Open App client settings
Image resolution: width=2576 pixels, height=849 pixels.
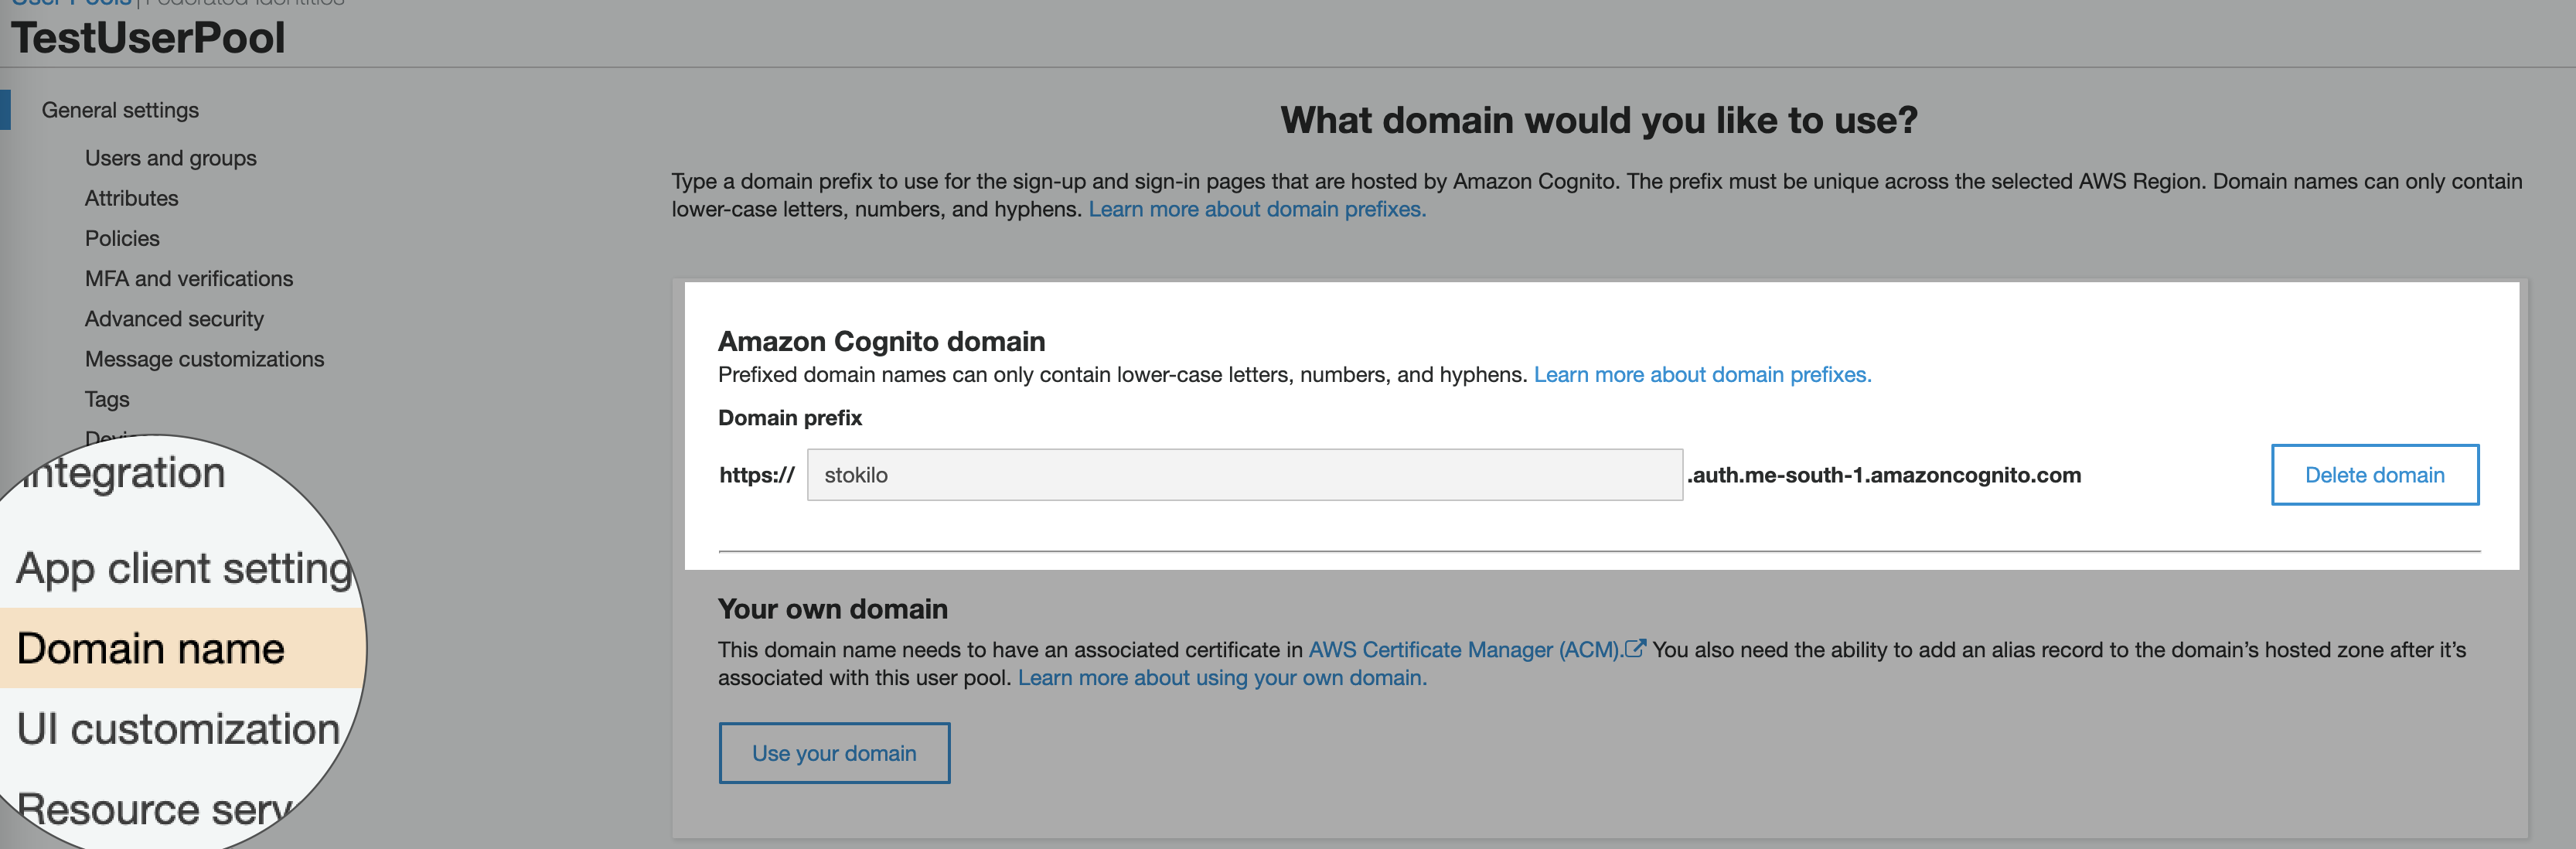point(185,568)
